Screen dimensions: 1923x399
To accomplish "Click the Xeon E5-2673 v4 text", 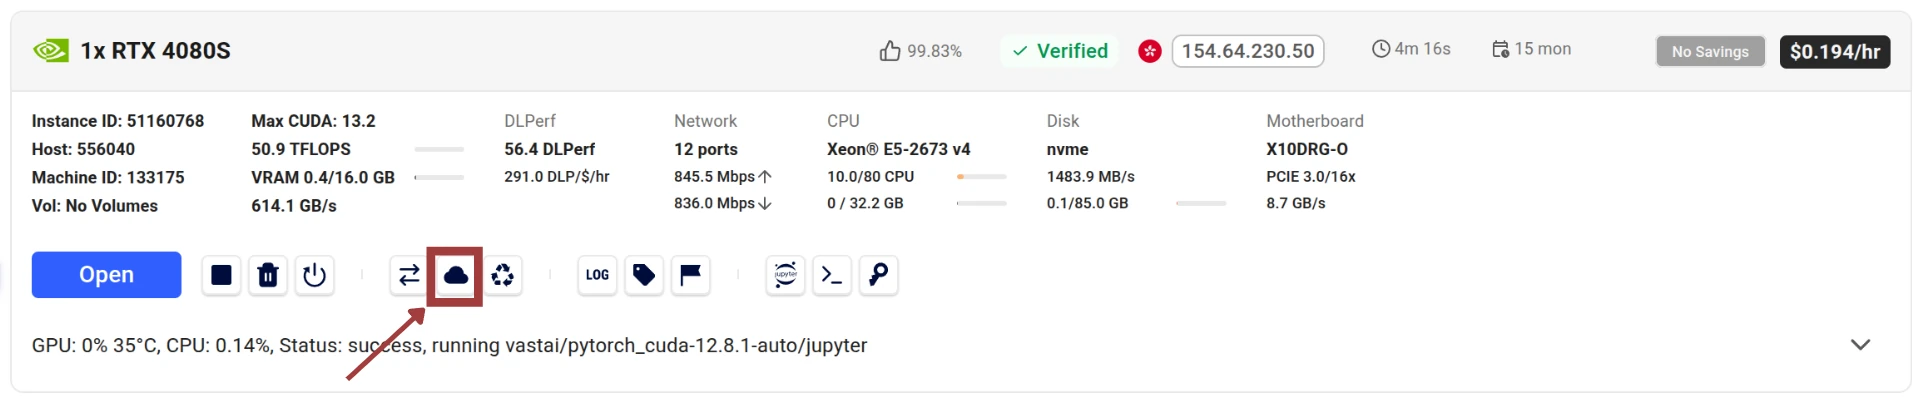I will (898, 149).
